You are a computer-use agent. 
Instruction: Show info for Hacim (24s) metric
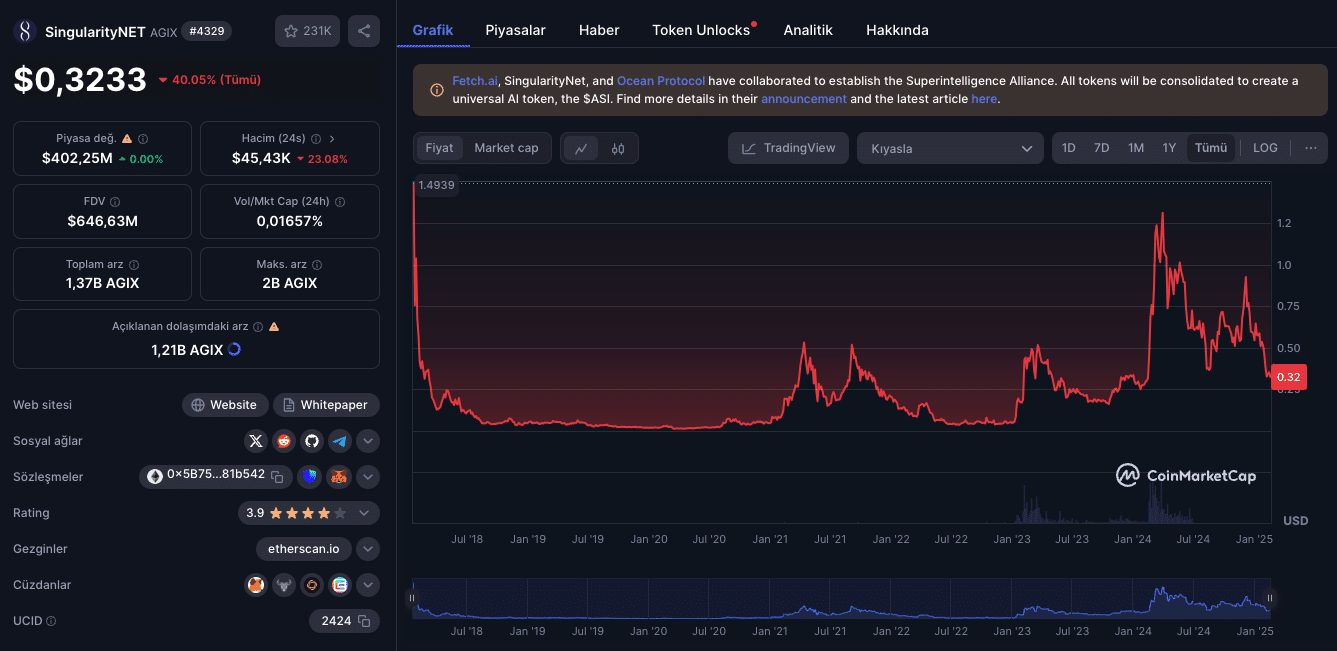(x=316, y=139)
